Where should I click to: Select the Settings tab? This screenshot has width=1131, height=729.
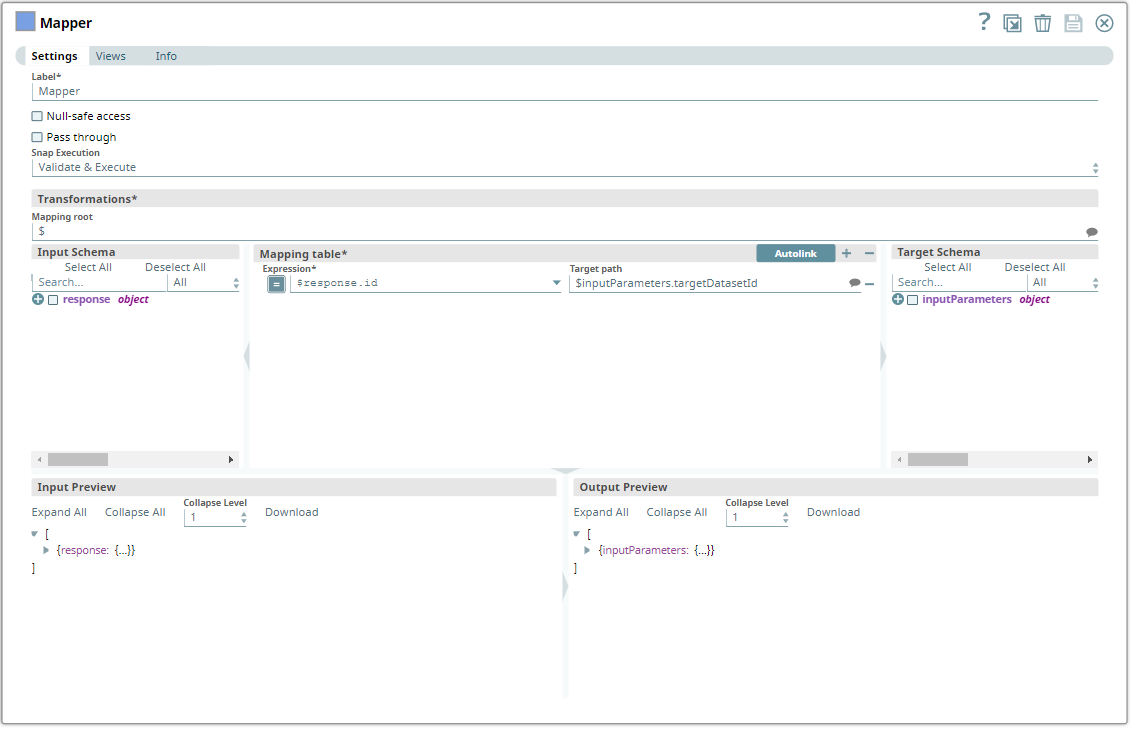coord(54,56)
